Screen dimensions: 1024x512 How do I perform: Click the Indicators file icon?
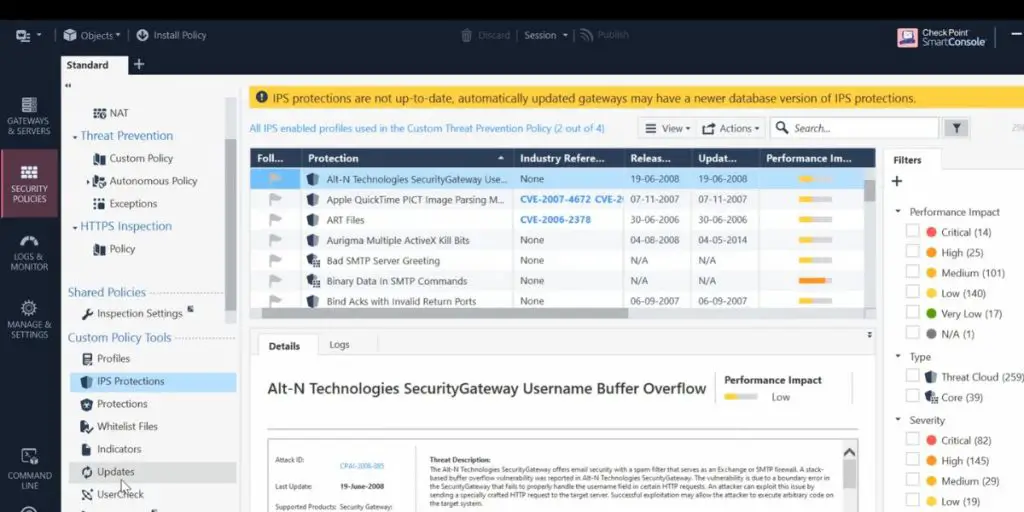[86, 449]
